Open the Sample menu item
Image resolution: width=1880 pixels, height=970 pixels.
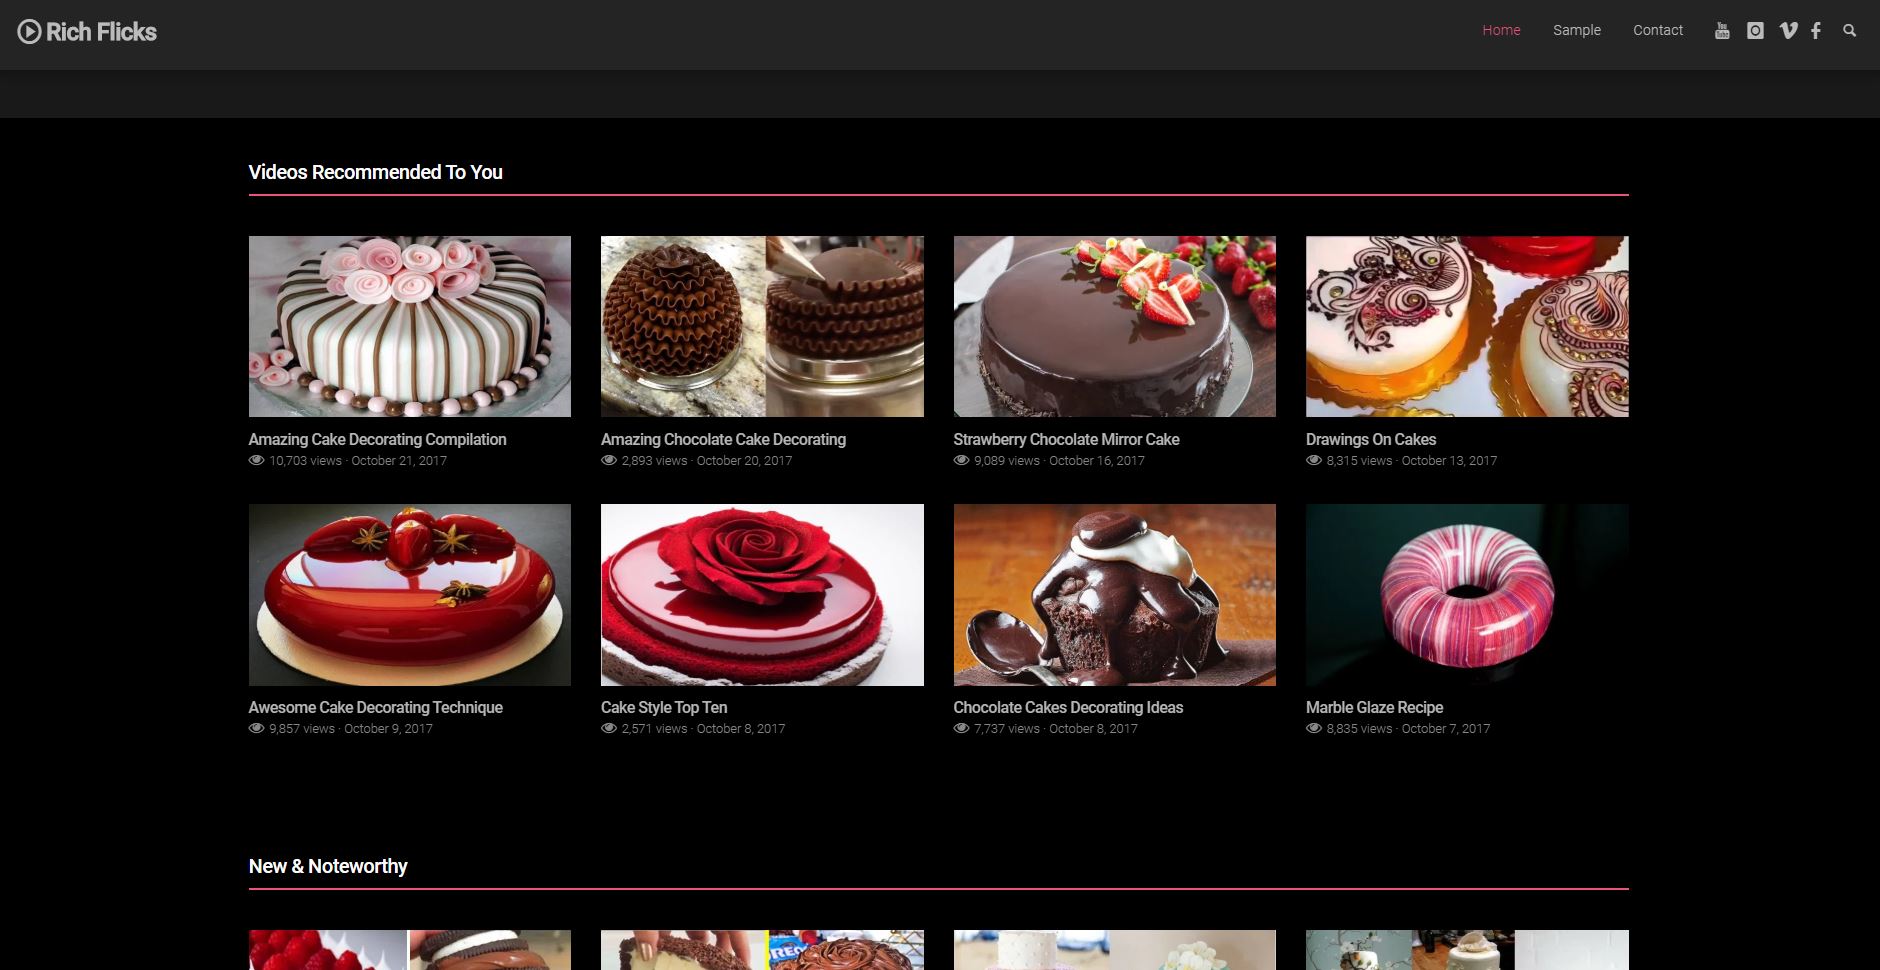(1577, 31)
